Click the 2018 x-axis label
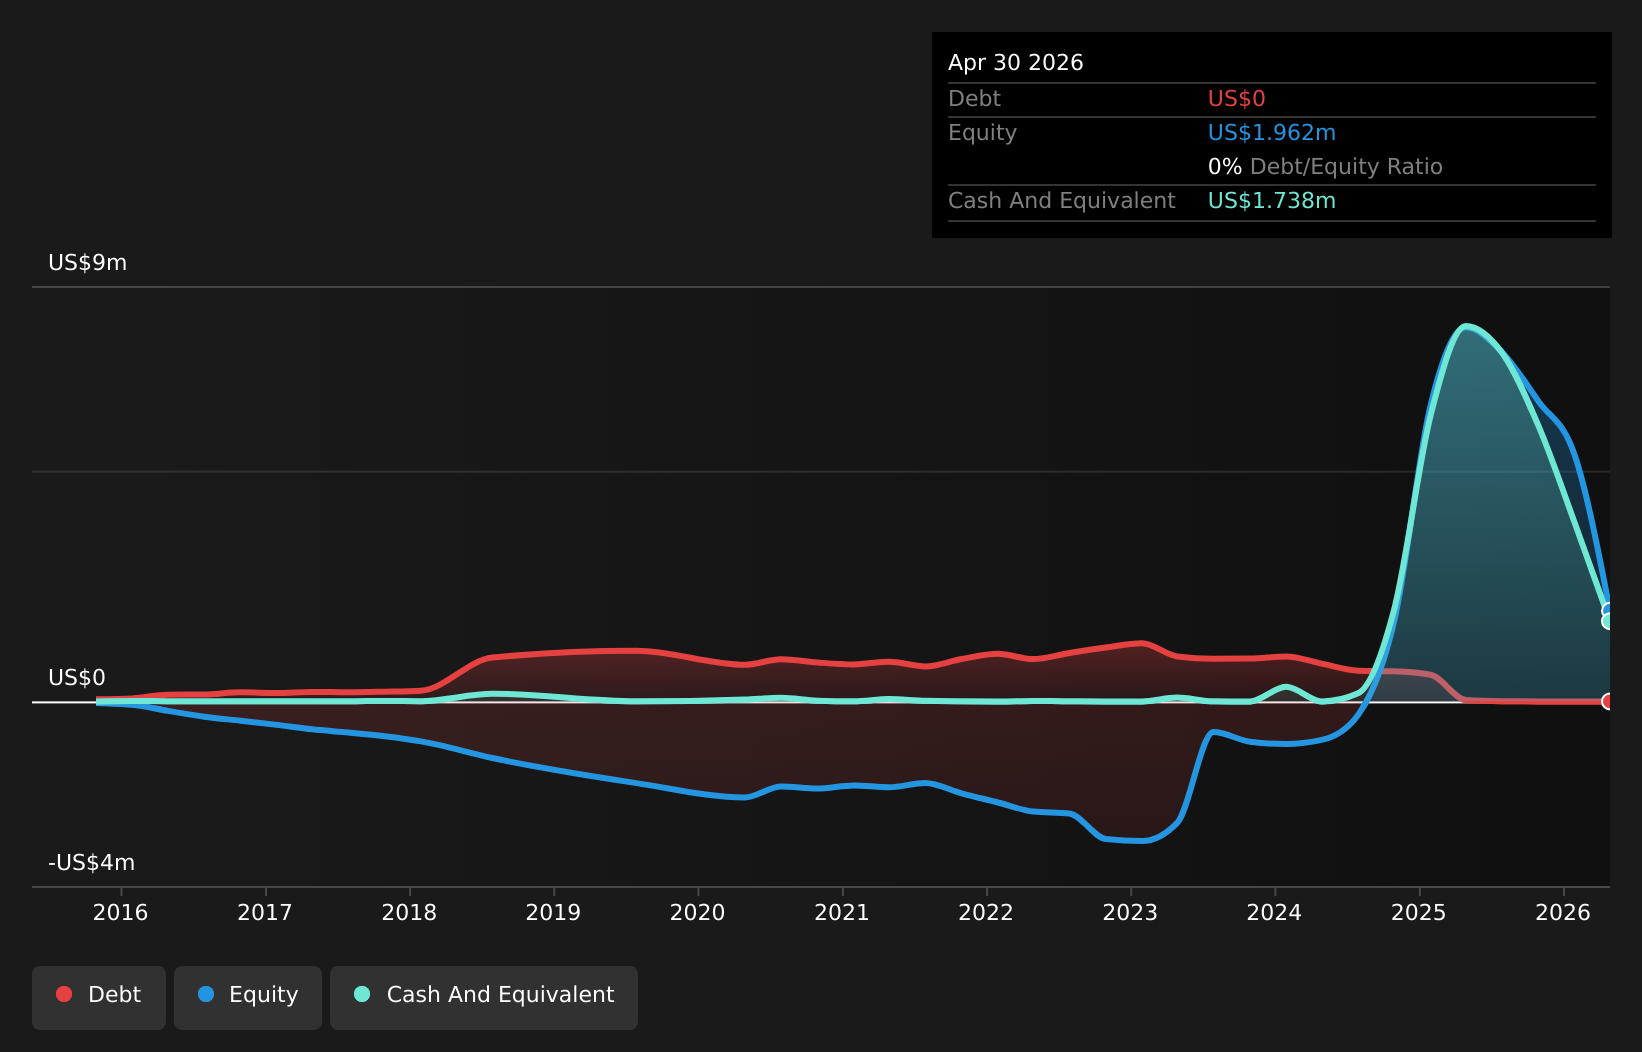 (409, 912)
